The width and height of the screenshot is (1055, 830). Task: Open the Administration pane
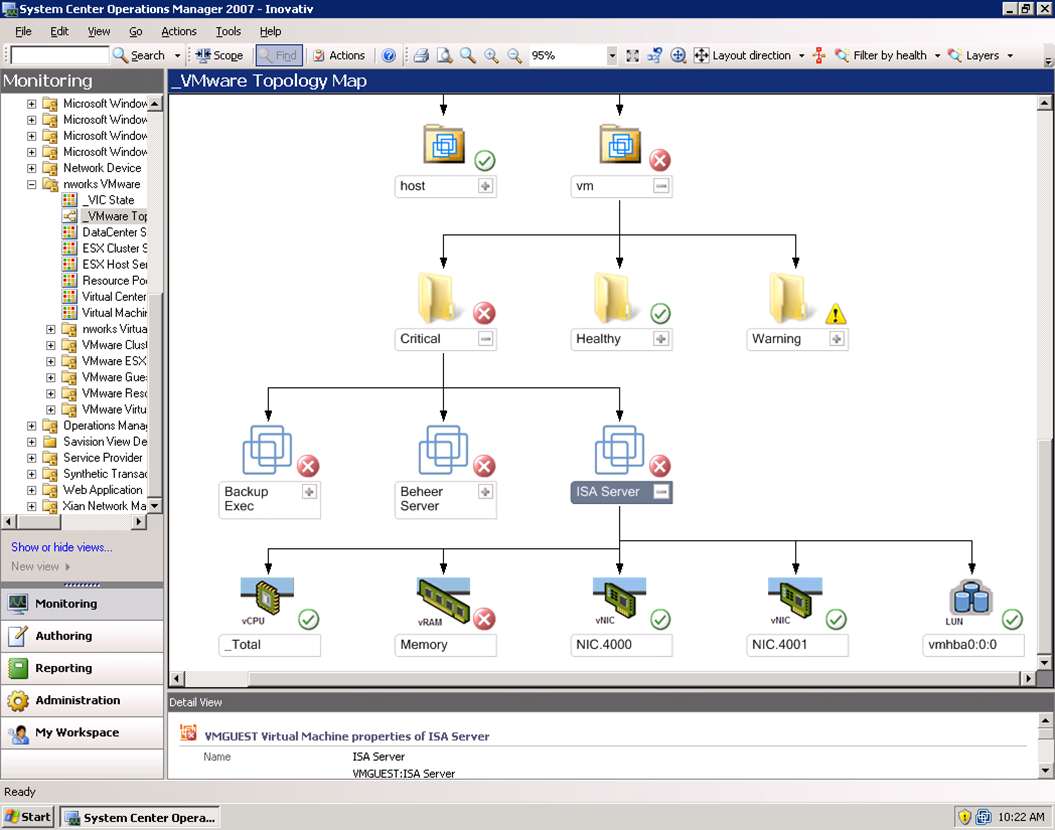pyautogui.click(x=82, y=700)
